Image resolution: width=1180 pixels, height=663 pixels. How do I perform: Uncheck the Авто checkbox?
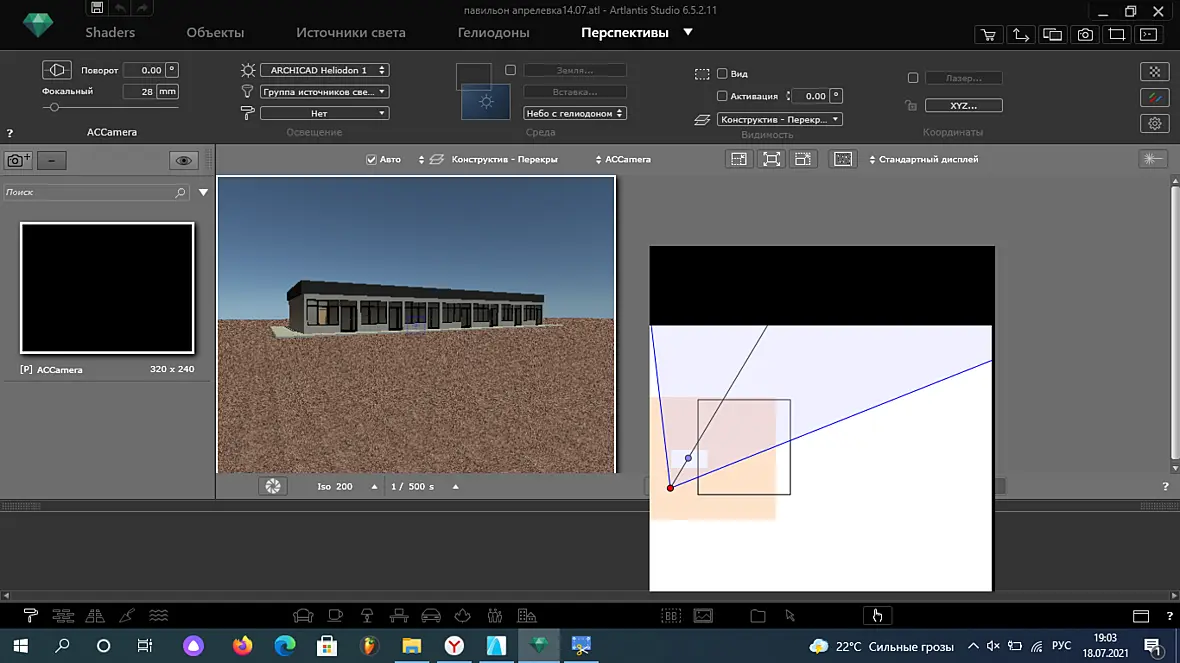(371, 160)
